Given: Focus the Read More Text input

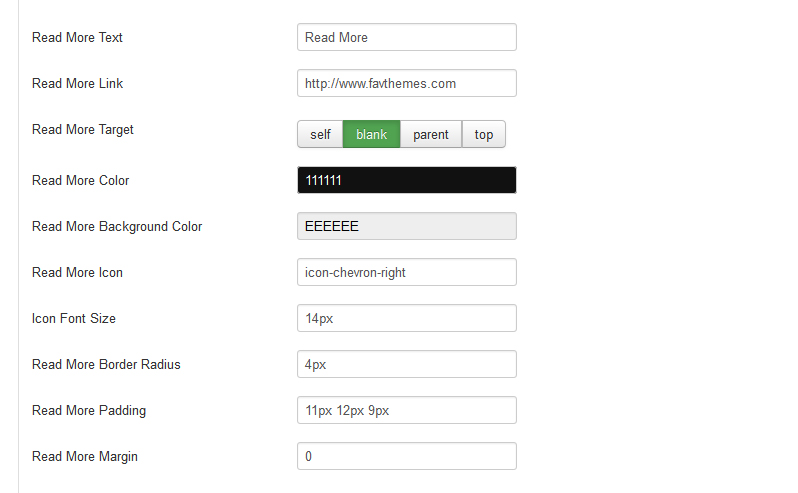Looking at the screenshot, I should click(x=407, y=37).
